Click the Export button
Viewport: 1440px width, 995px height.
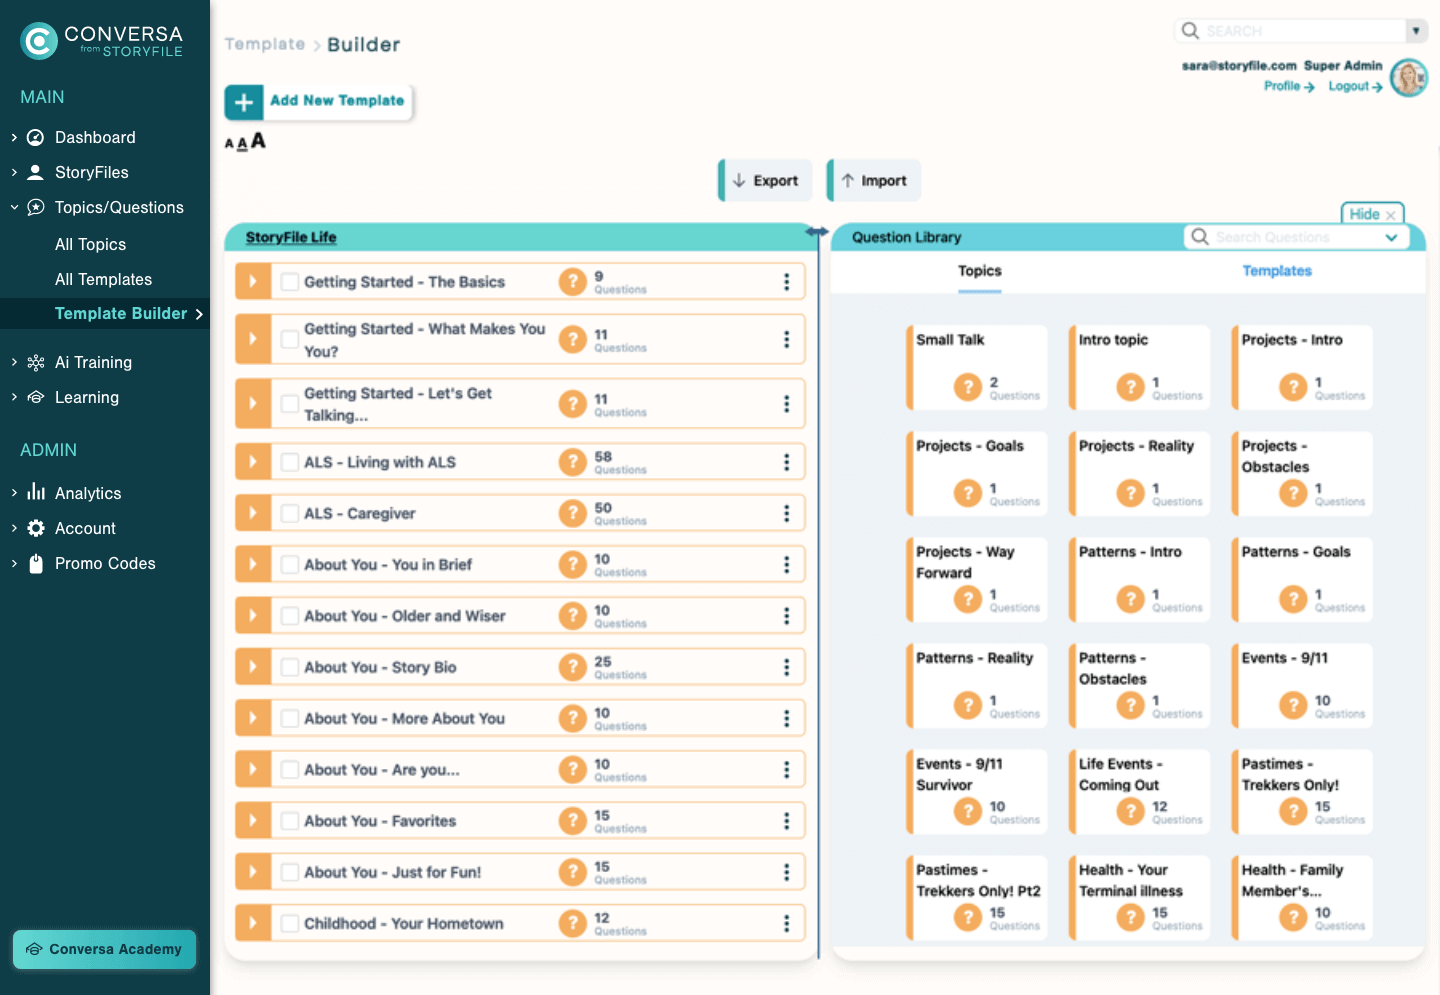tap(765, 181)
